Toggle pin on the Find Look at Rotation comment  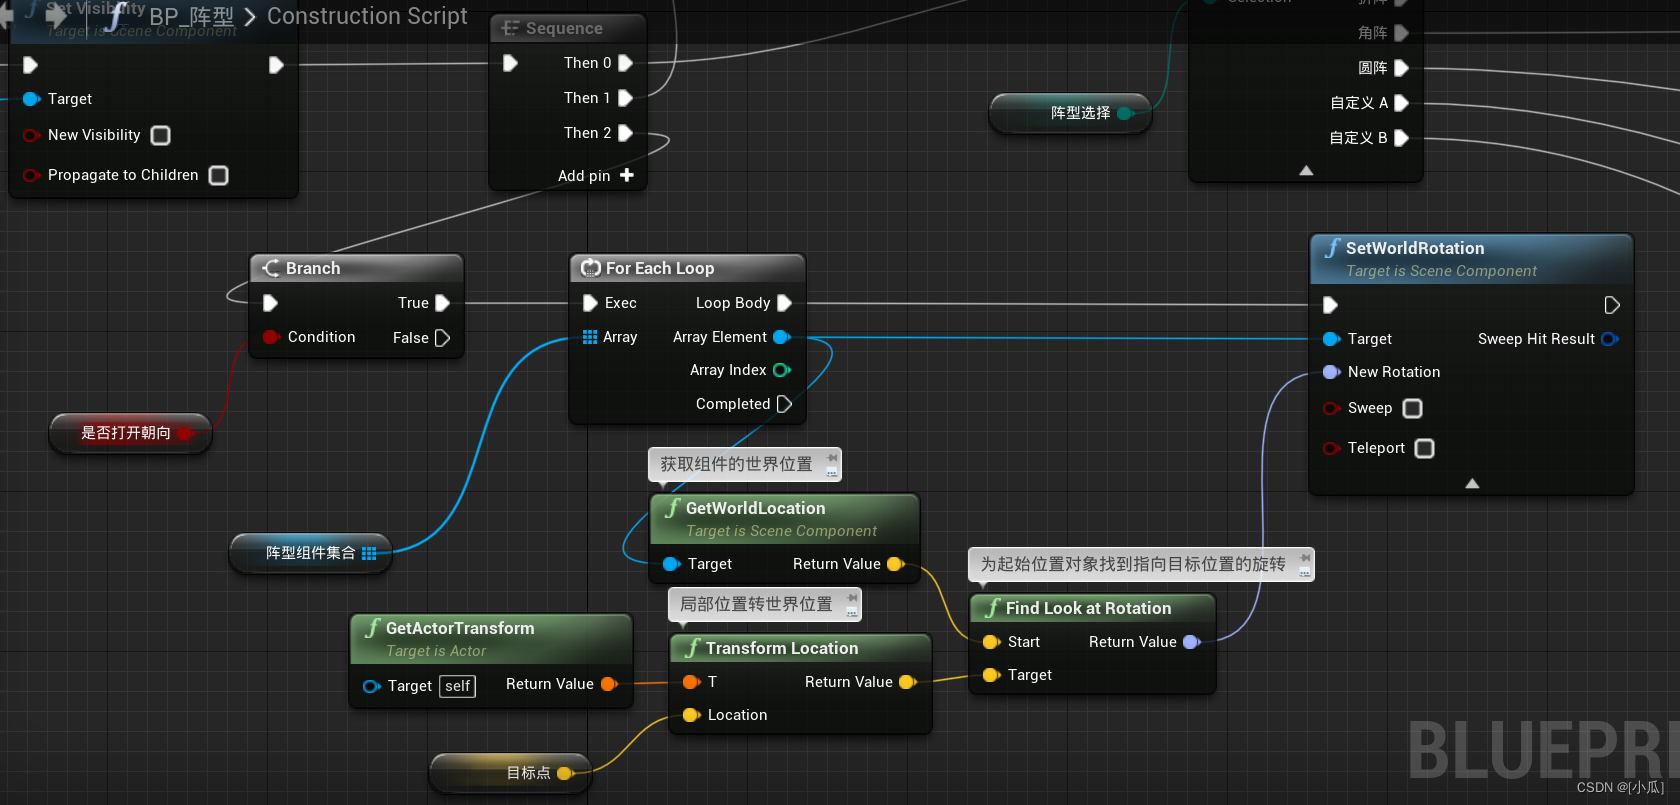point(1305,558)
